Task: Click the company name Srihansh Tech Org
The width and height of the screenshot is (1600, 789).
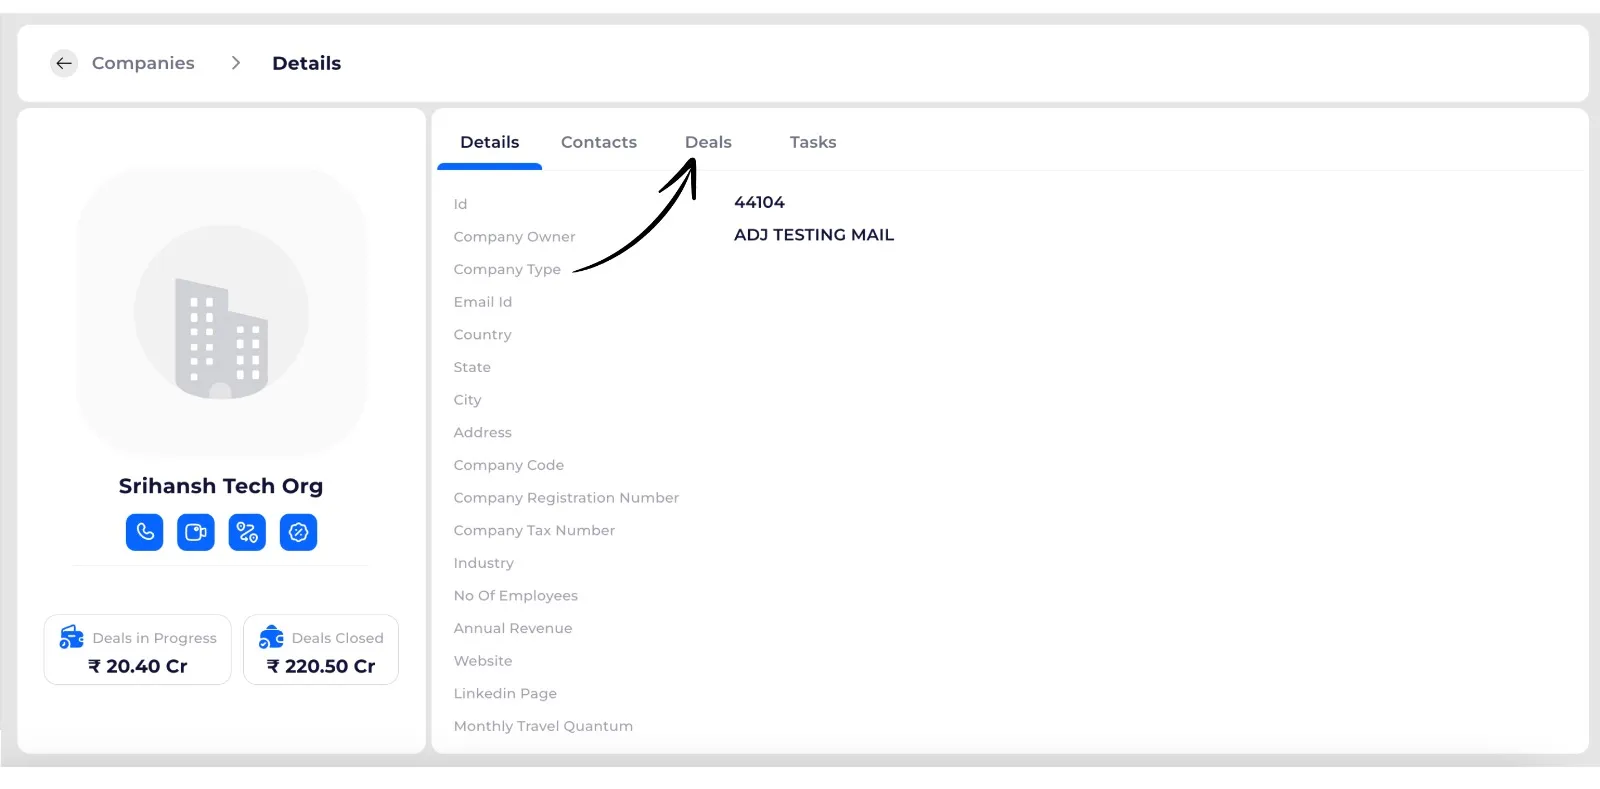Action: pyautogui.click(x=221, y=486)
